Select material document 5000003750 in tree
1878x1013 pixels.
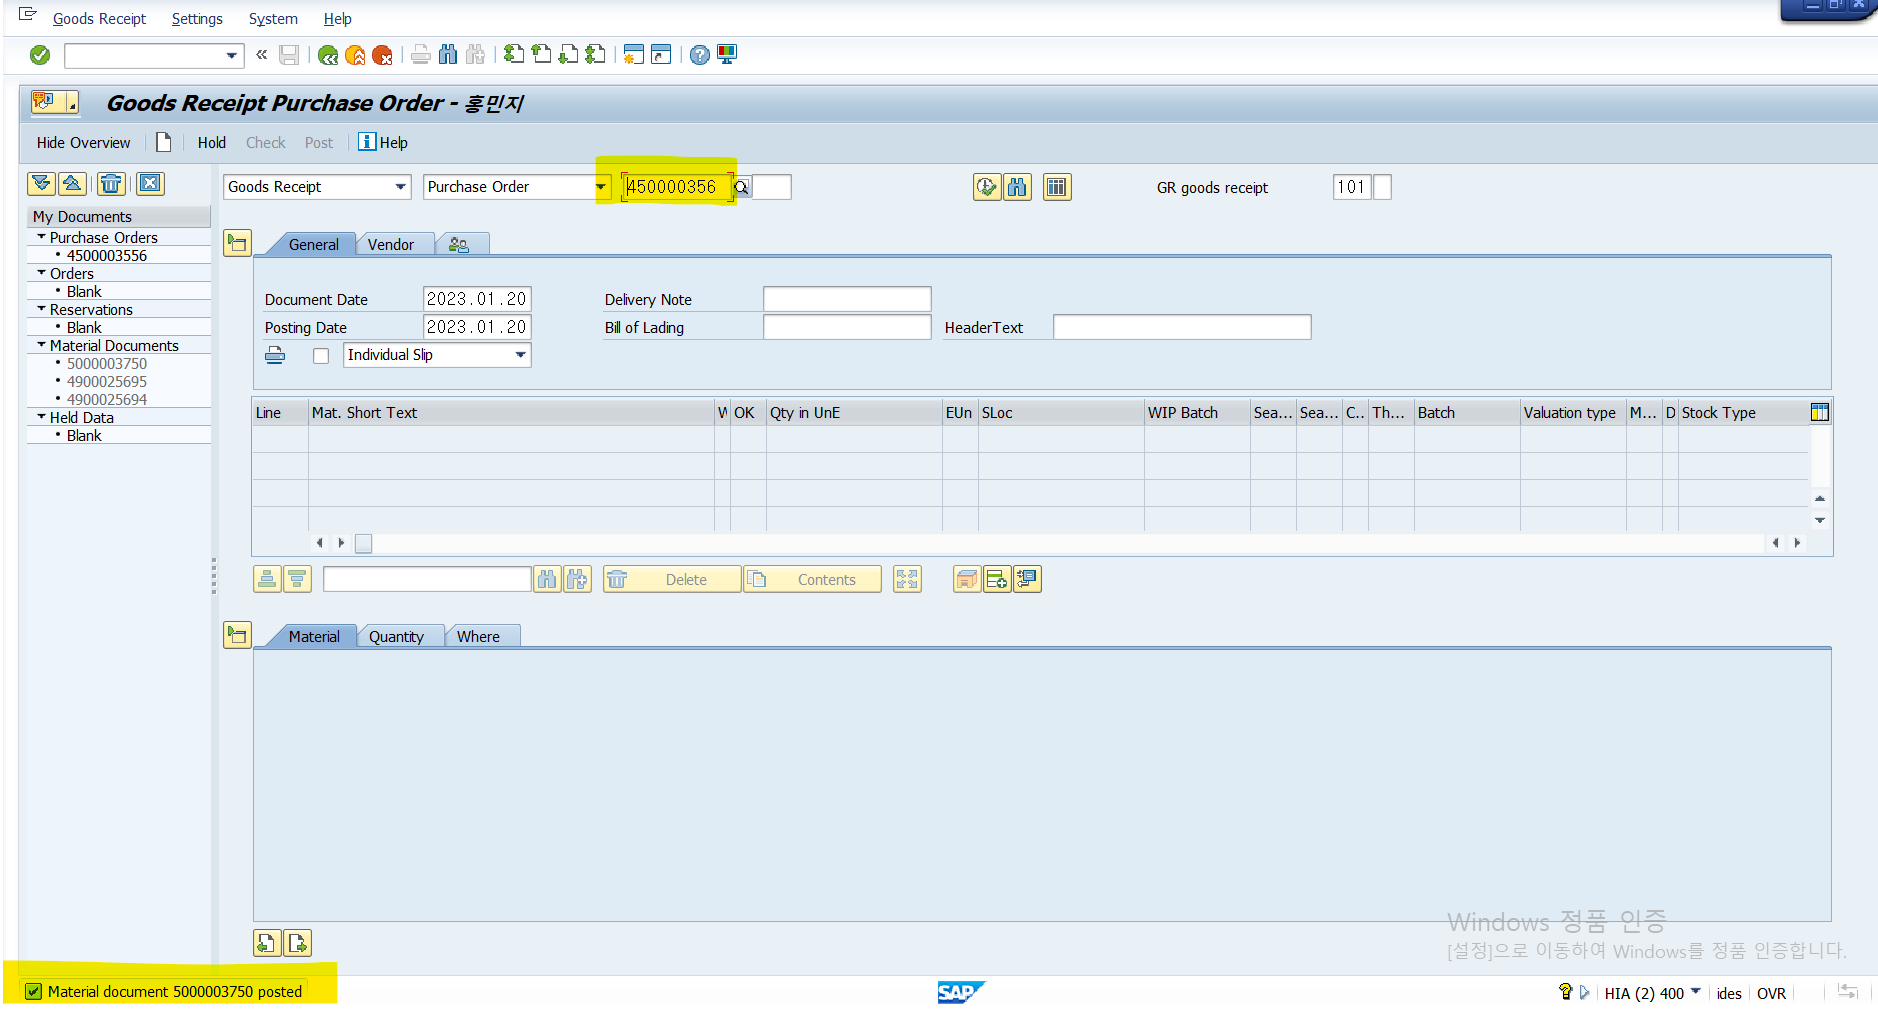107,363
